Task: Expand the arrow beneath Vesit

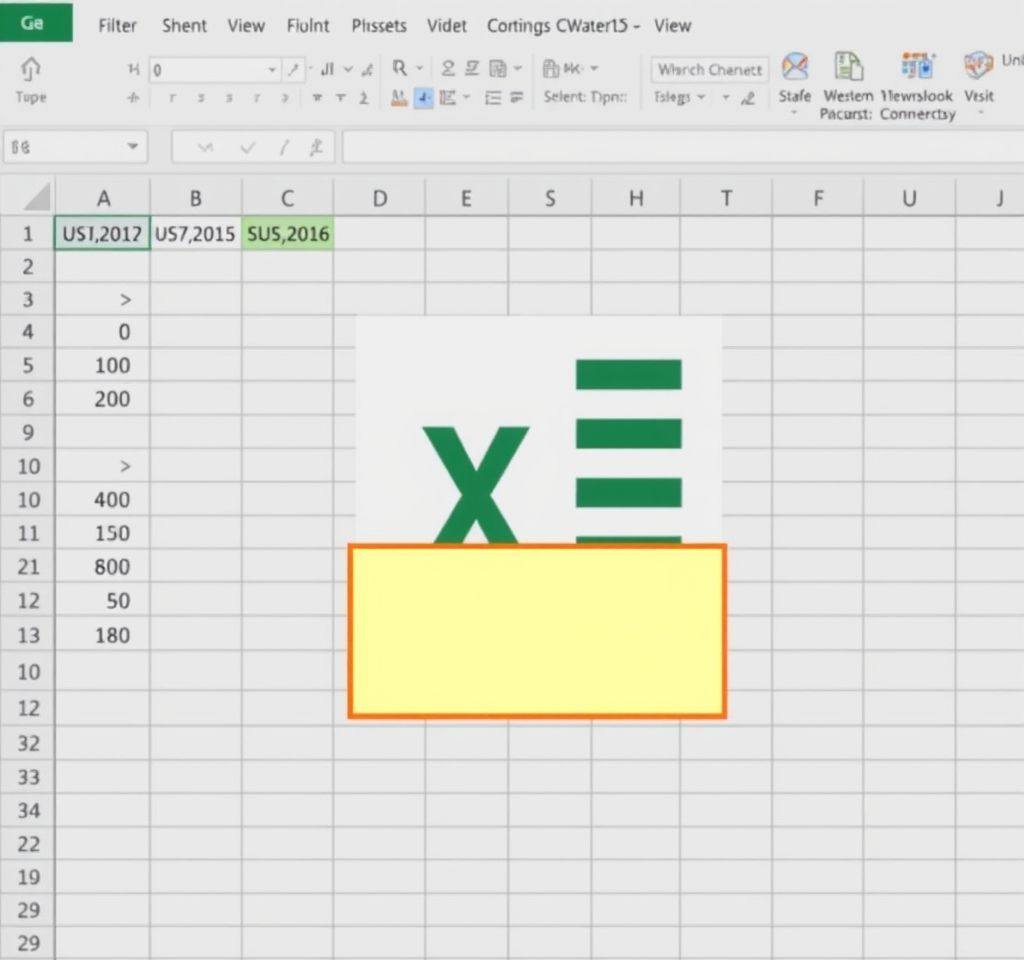Action: point(980,113)
